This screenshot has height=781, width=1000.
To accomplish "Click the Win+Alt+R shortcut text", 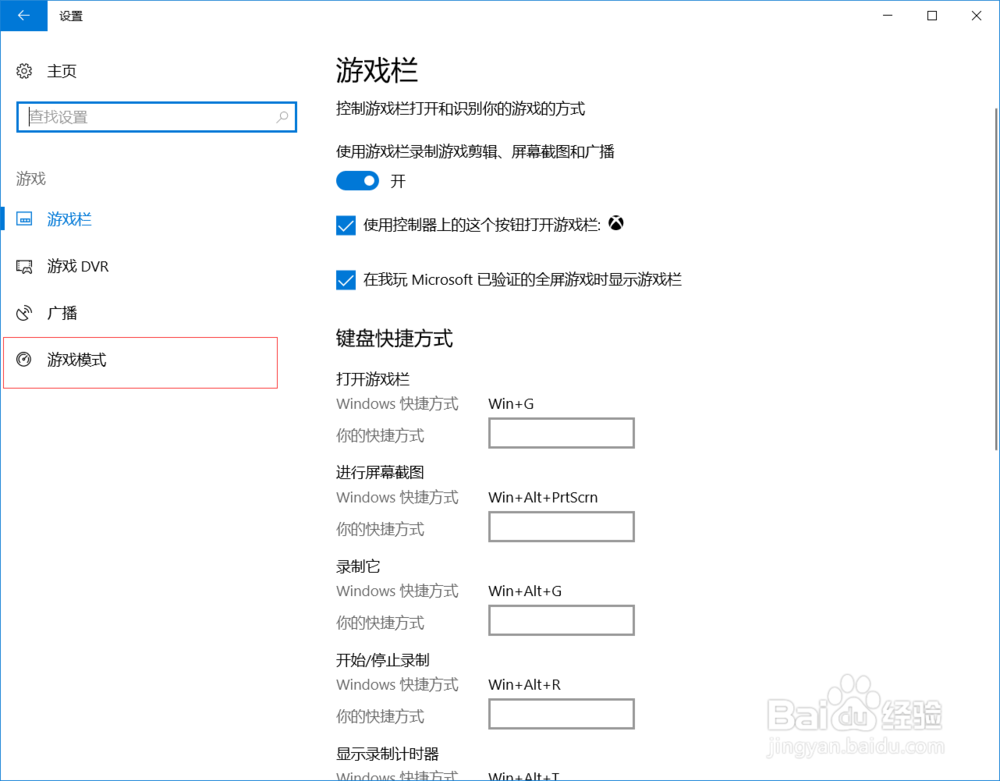I will tap(524, 685).
